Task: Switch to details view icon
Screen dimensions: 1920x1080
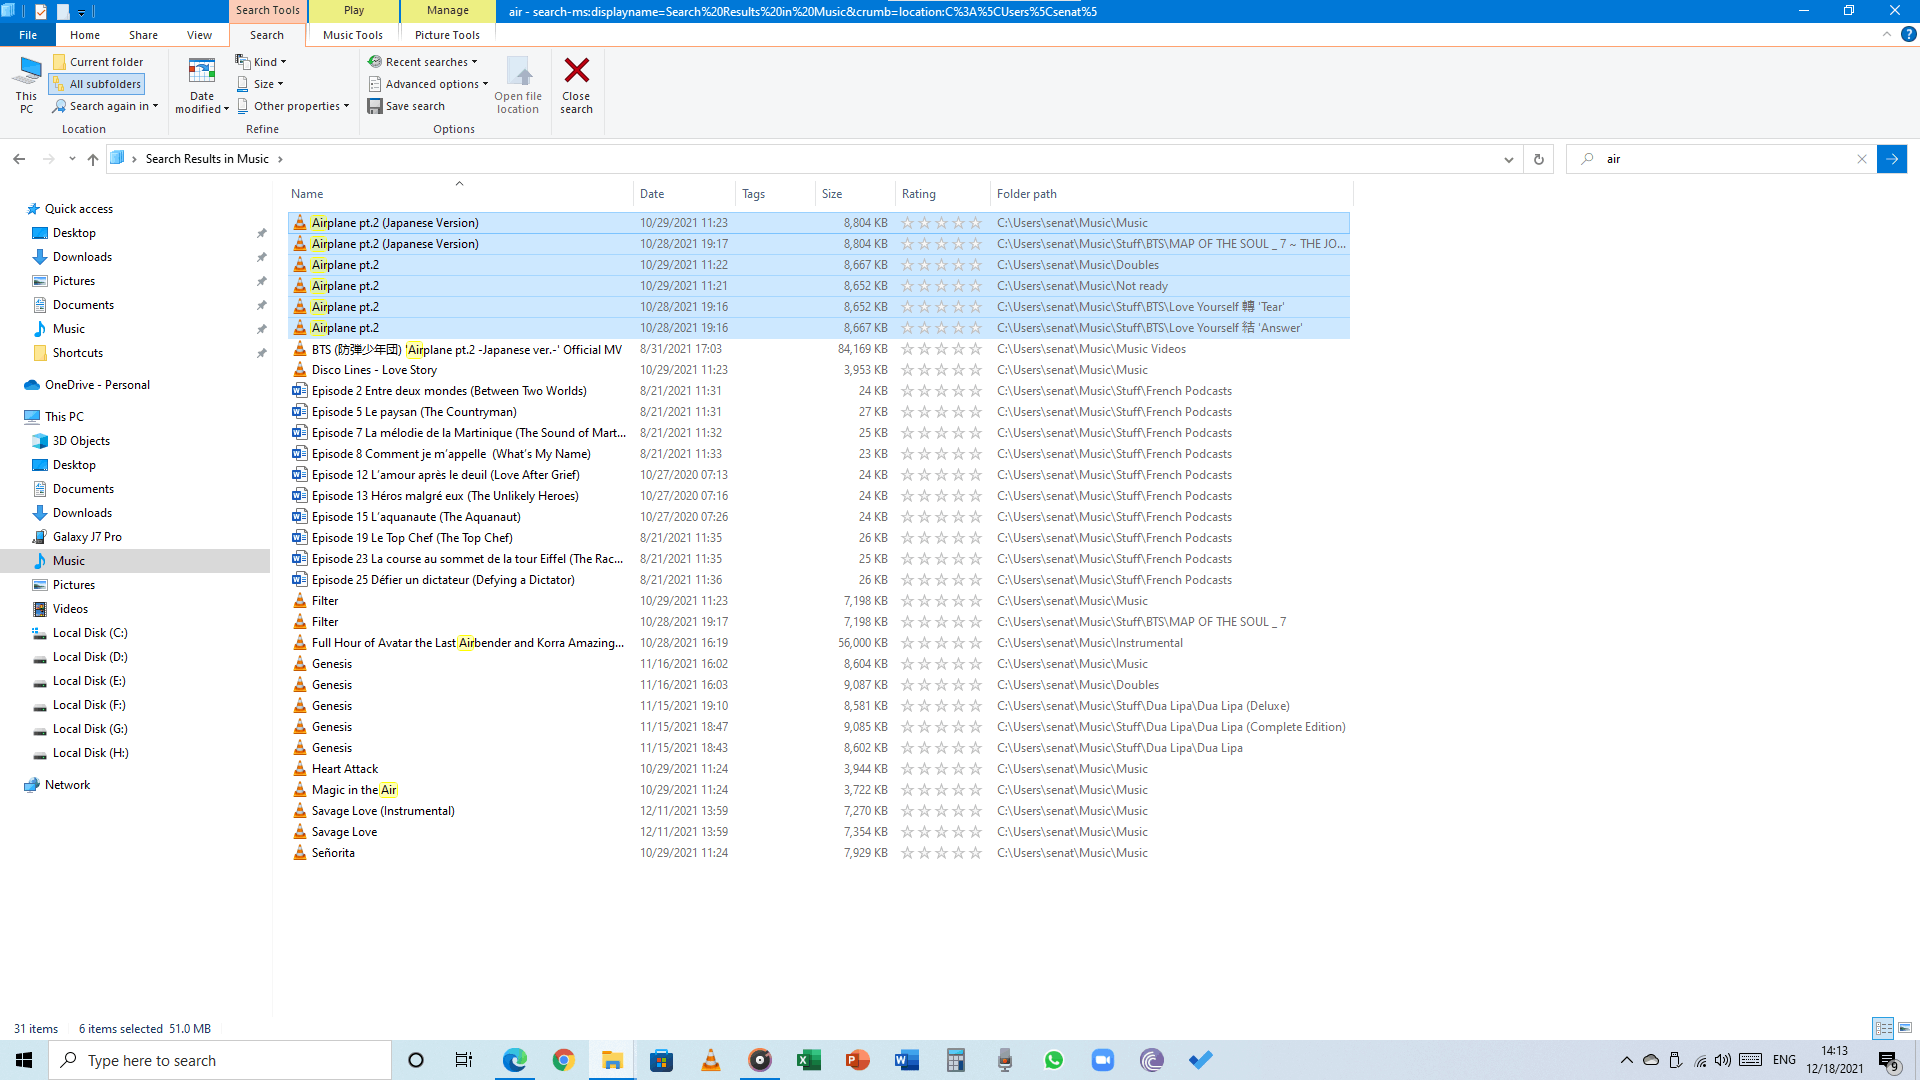Action: (x=1883, y=1028)
